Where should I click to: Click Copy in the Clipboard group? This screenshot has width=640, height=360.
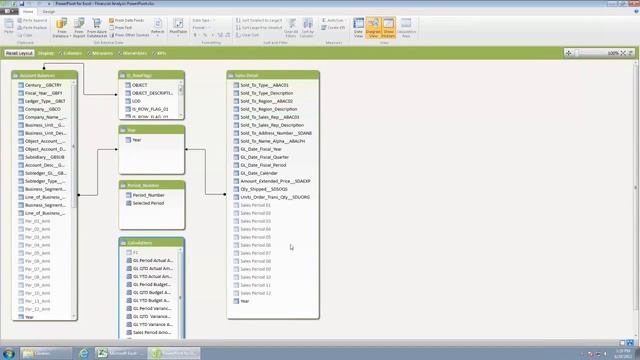pyautogui.click(x=25, y=35)
